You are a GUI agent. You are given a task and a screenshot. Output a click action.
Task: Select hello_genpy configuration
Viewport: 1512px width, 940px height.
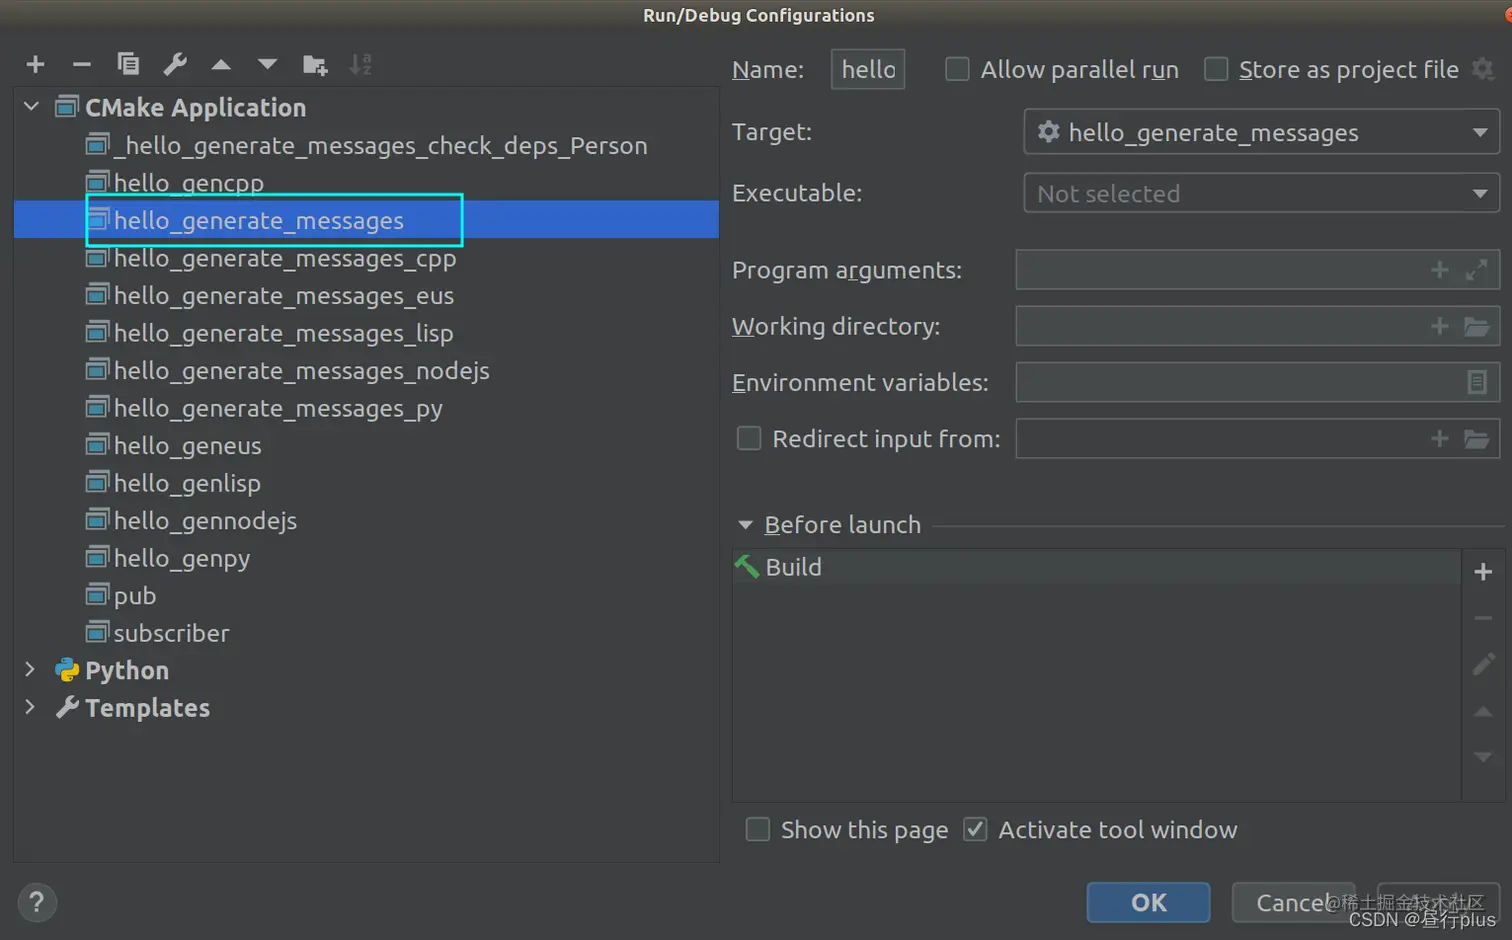point(182,558)
